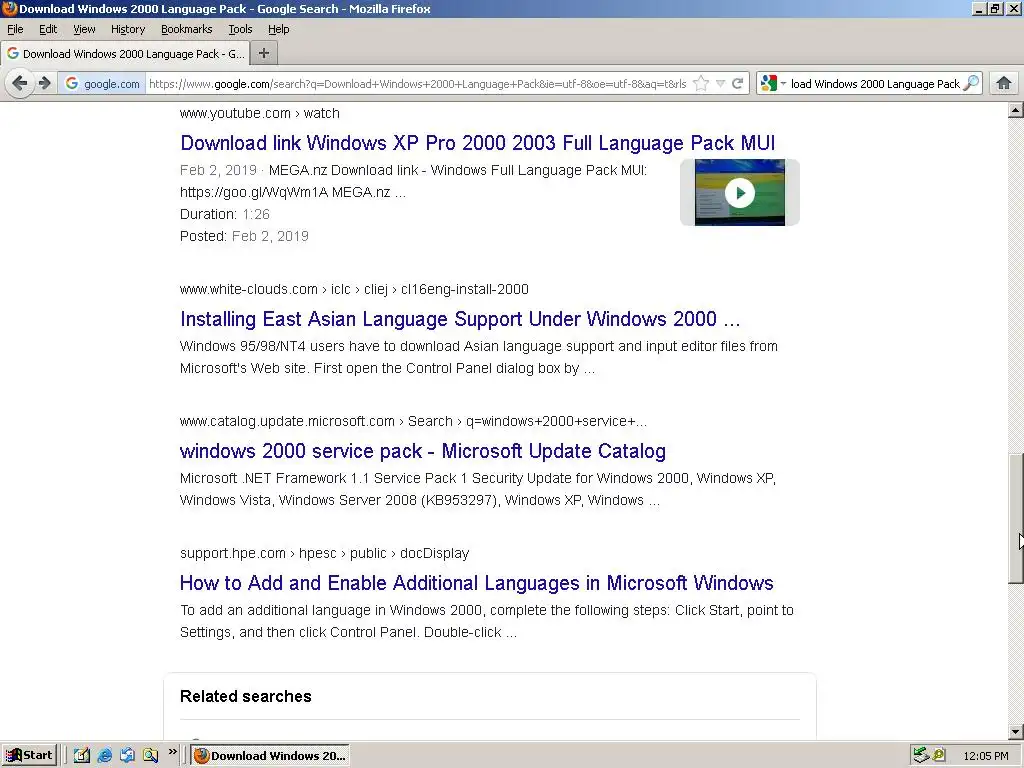Go back with the Back arrow button
1024x768 pixels.
coord(20,84)
